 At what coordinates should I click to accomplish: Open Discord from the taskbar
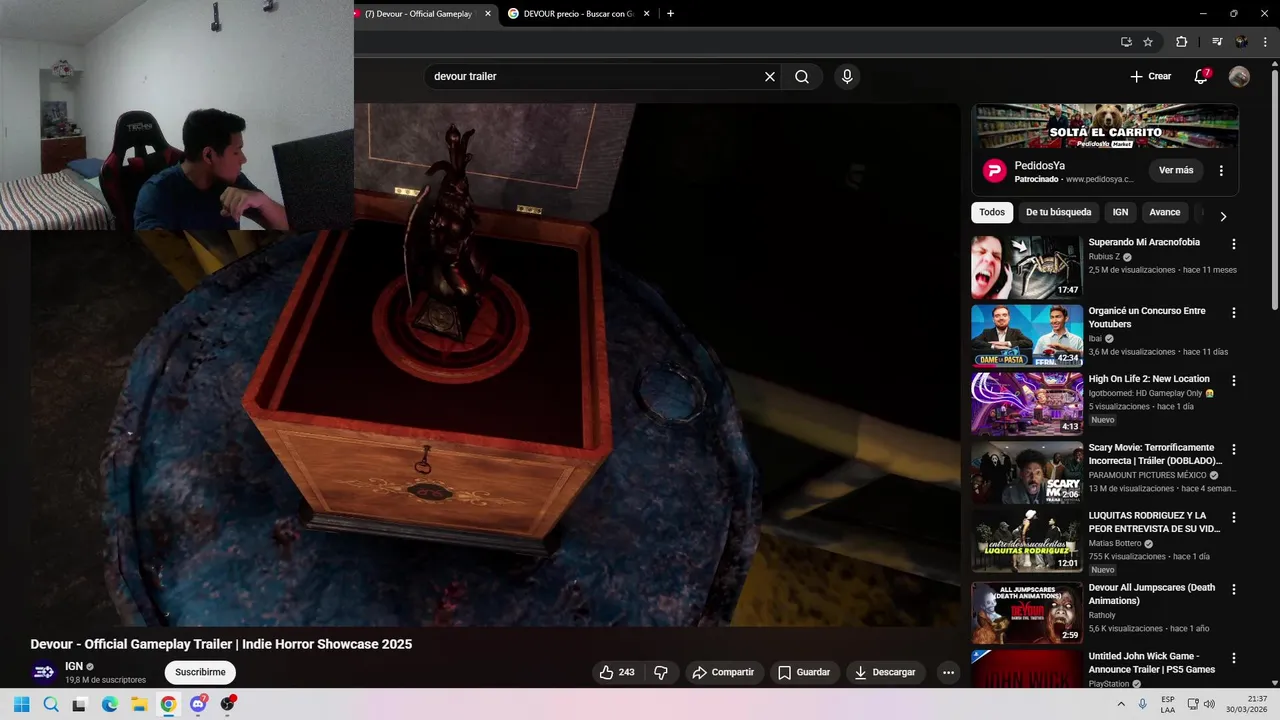198,704
